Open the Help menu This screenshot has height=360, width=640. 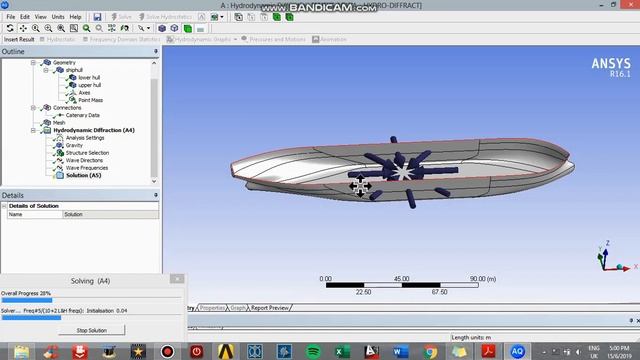[75, 17]
